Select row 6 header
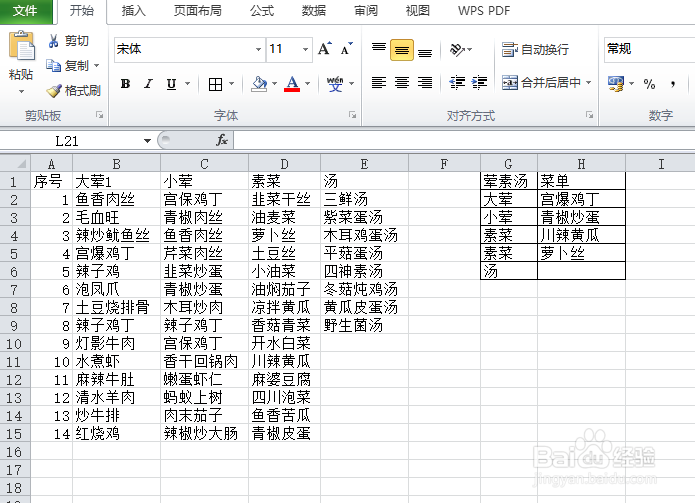The image size is (695, 503). pyautogui.click(x=14, y=271)
